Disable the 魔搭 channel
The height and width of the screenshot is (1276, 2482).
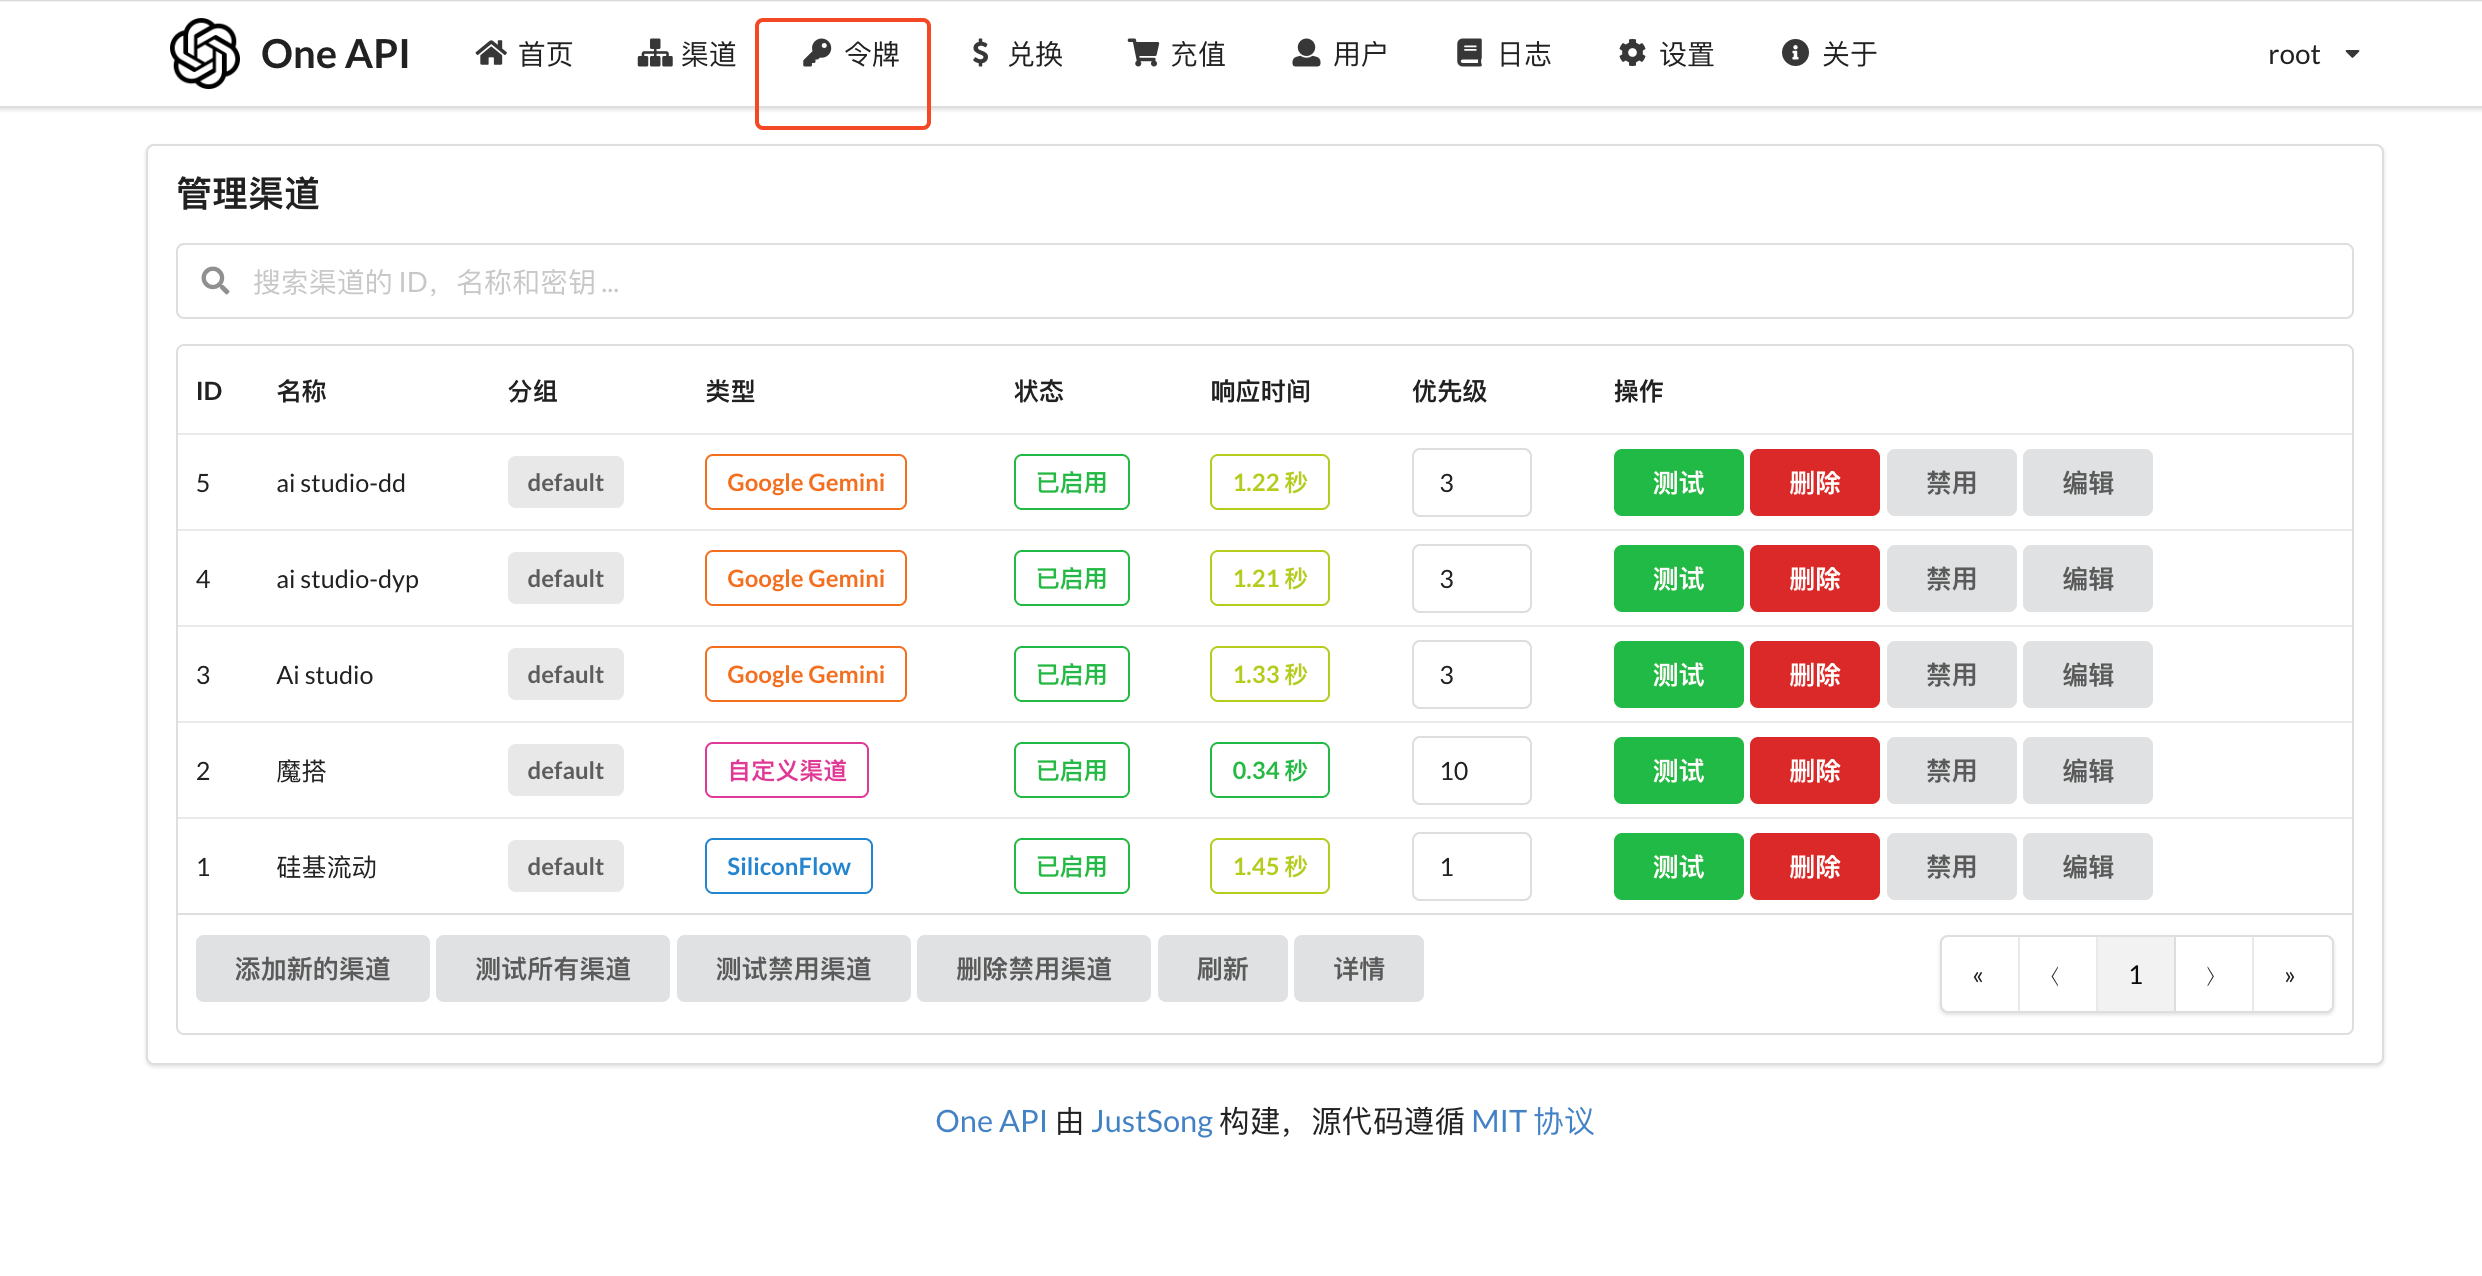click(1951, 771)
